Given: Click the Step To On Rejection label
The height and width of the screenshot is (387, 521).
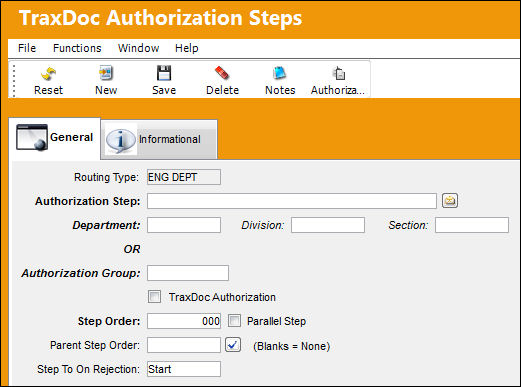Looking at the screenshot, I should (x=88, y=369).
